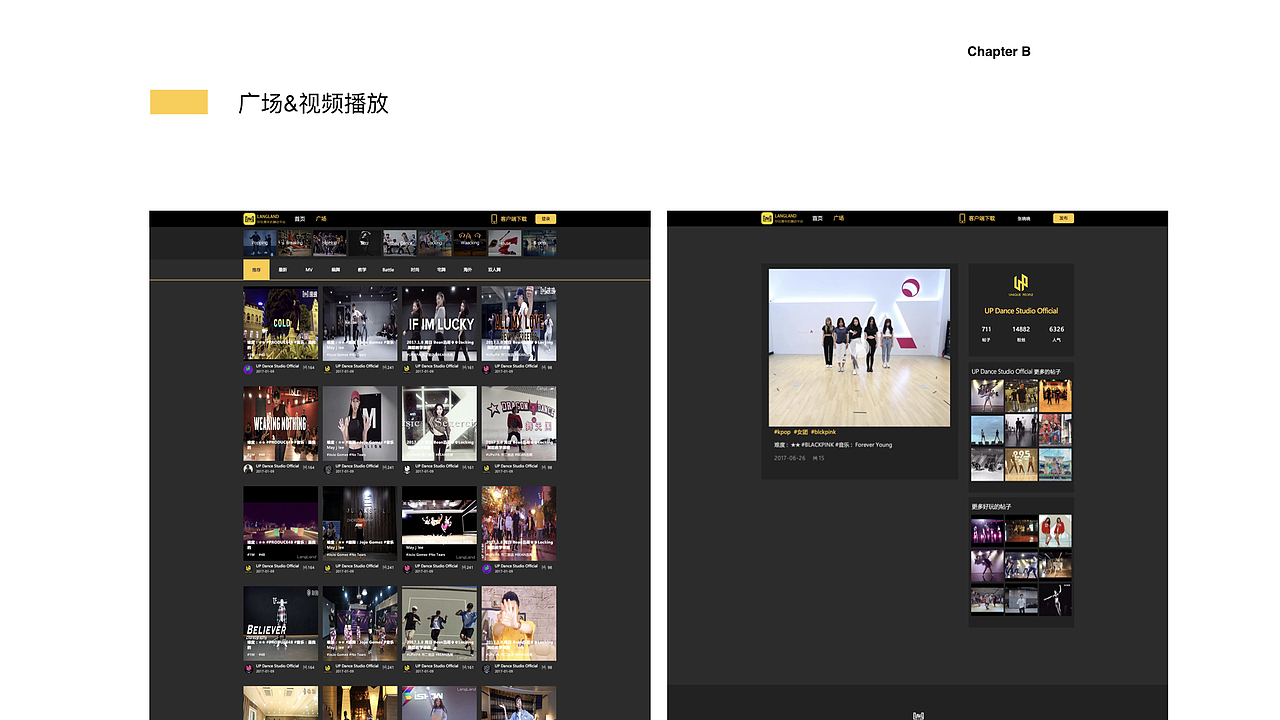
Task: Choose the Breaking dance category thumbnail
Action: [295, 242]
